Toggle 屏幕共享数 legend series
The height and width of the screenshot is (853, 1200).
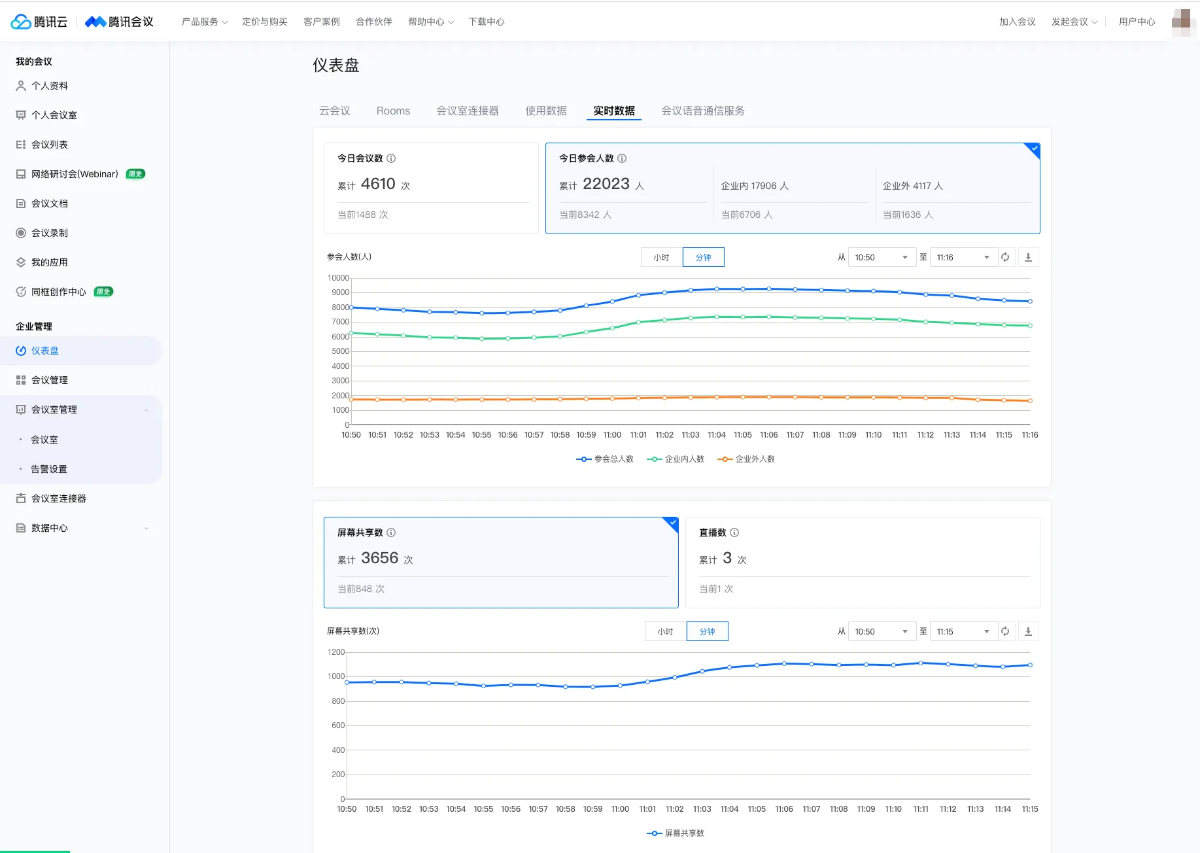pos(676,833)
